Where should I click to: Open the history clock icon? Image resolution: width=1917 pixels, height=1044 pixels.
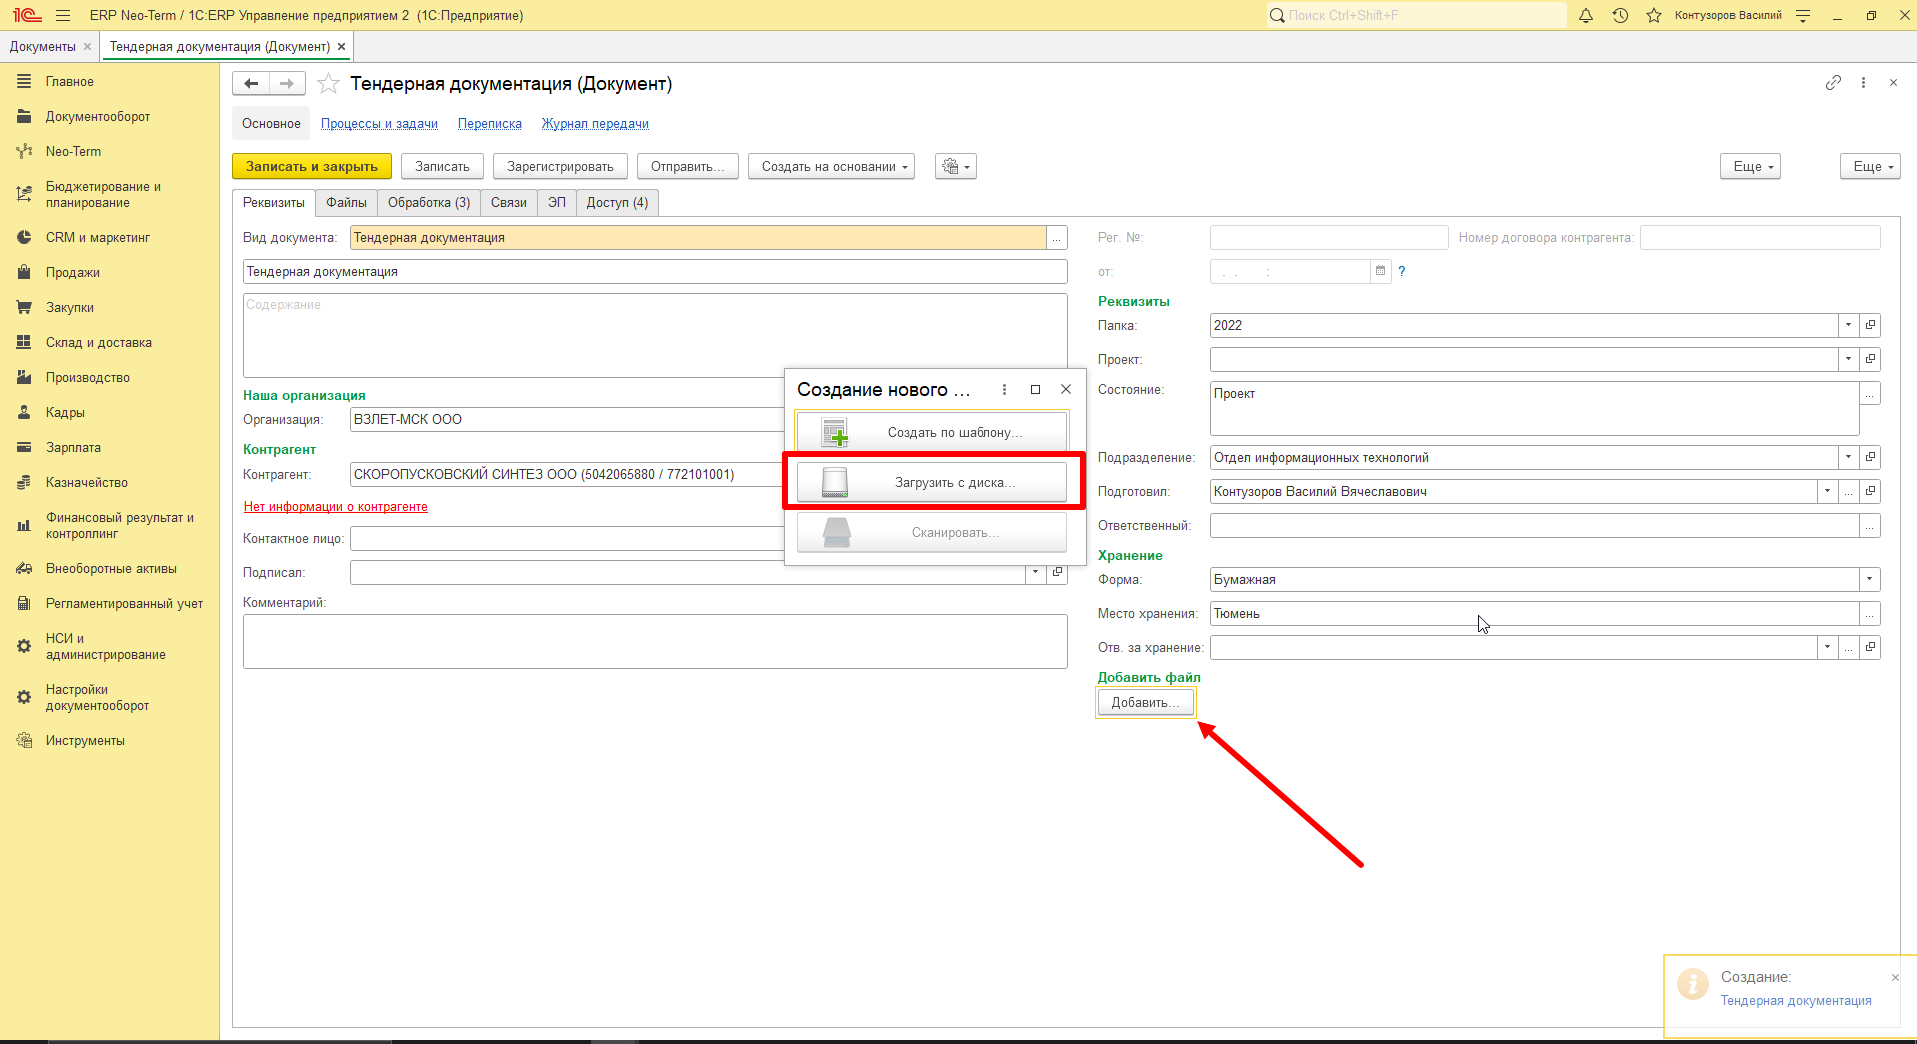[1620, 15]
